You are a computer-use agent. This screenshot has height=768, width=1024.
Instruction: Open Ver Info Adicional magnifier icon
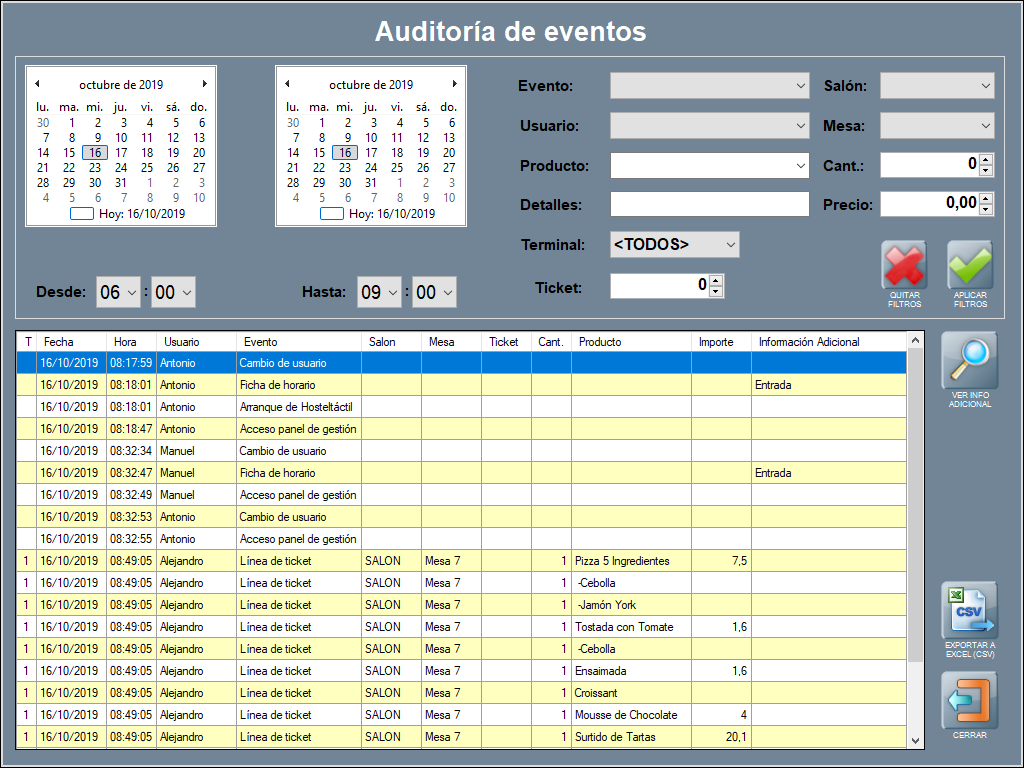point(969,361)
